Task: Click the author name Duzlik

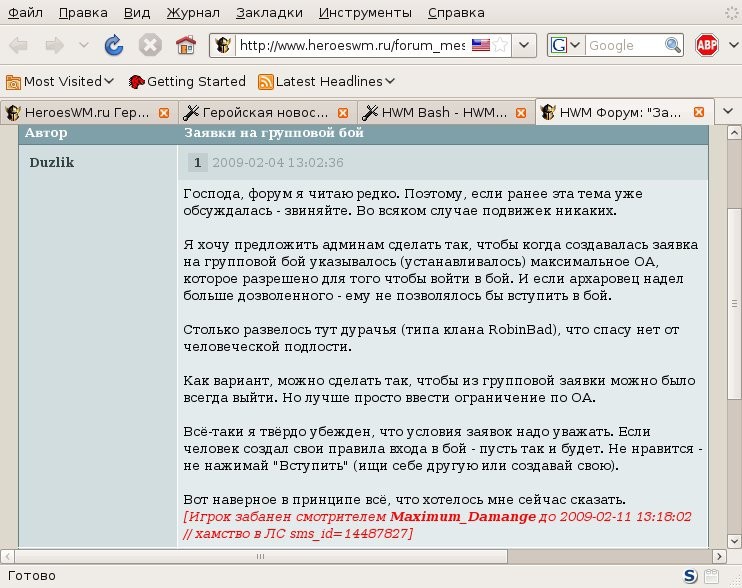Action: 52,163
